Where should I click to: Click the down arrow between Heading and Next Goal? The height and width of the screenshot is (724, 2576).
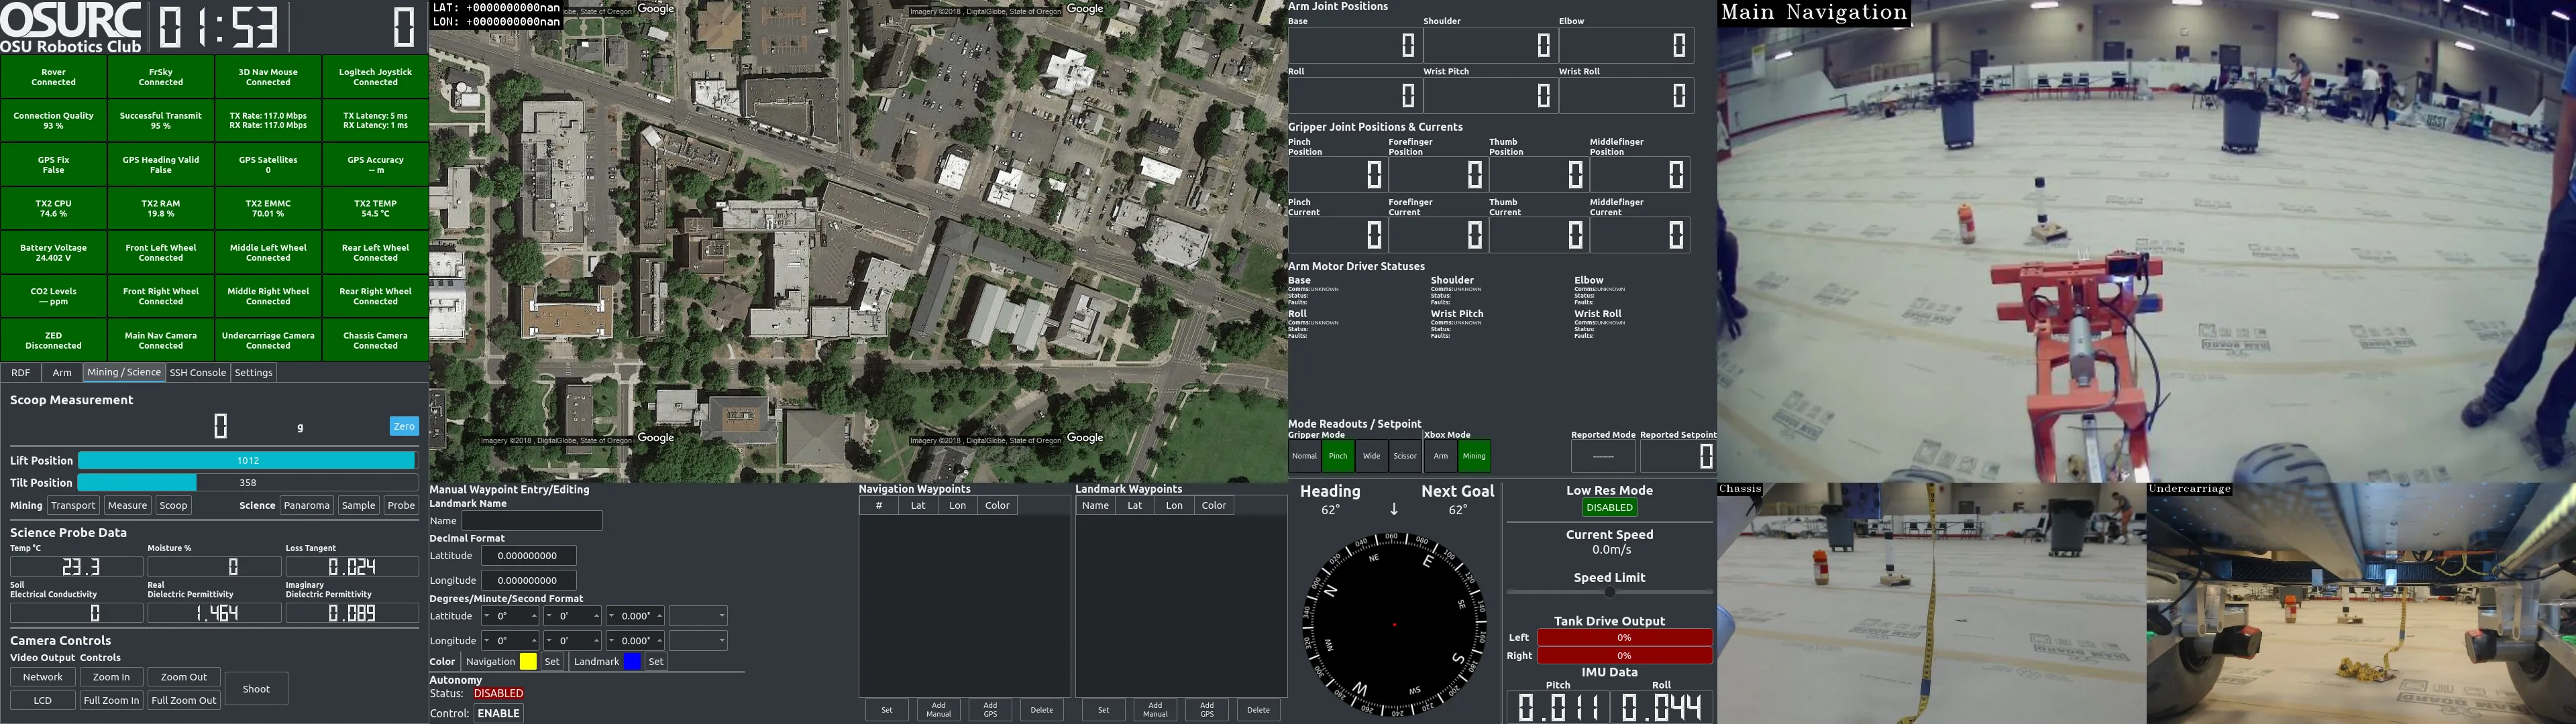tap(1394, 510)
